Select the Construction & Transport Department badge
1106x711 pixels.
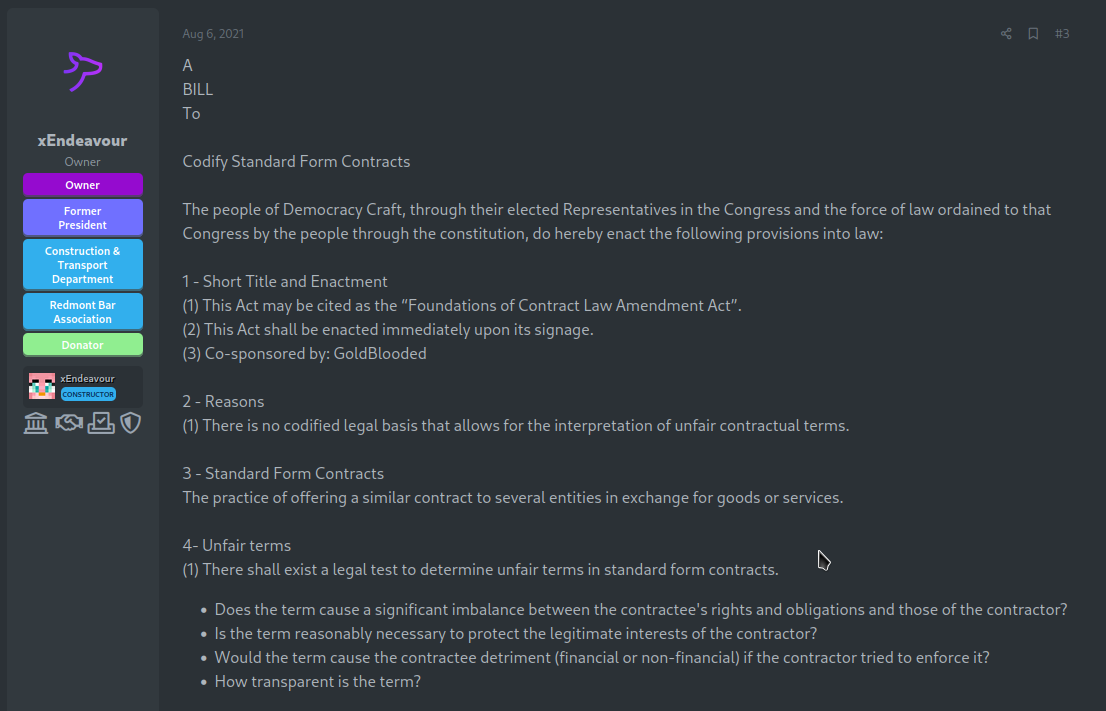coord(83,265)
